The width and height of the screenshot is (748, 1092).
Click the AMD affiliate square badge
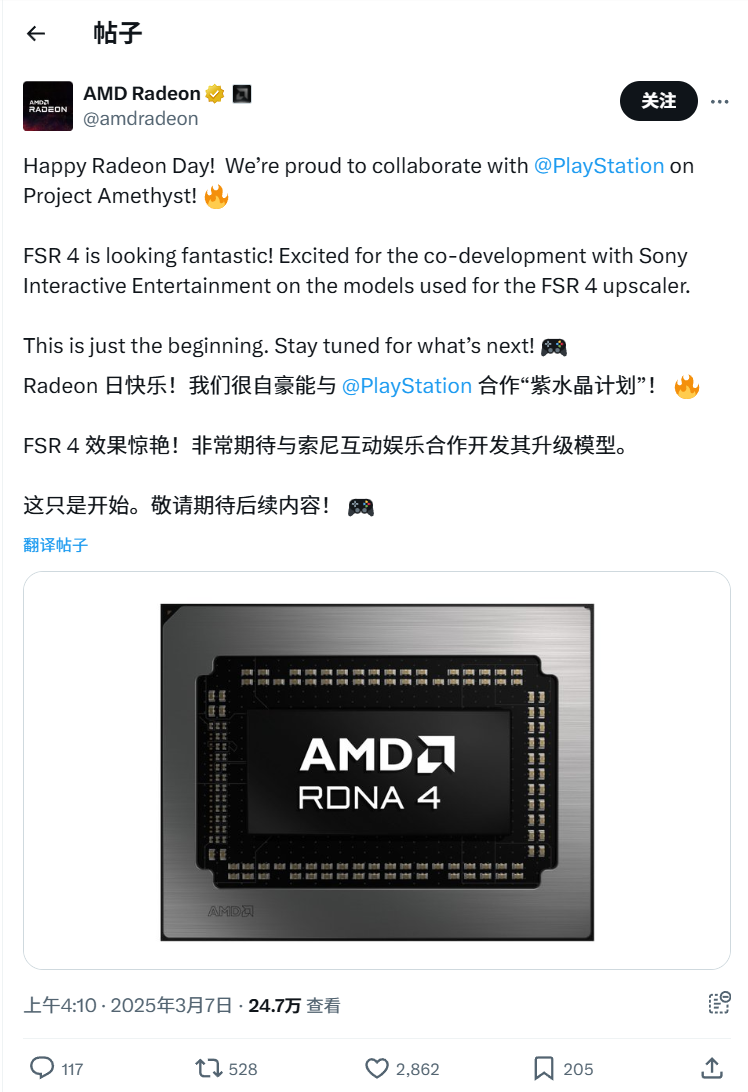pos(240,94)
